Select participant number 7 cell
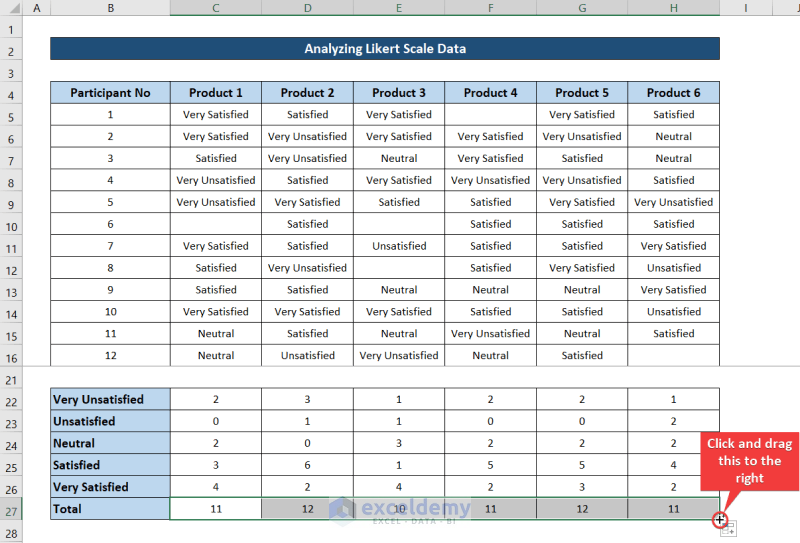Screen dimensions: 800x543 click(x=110, y=246)
